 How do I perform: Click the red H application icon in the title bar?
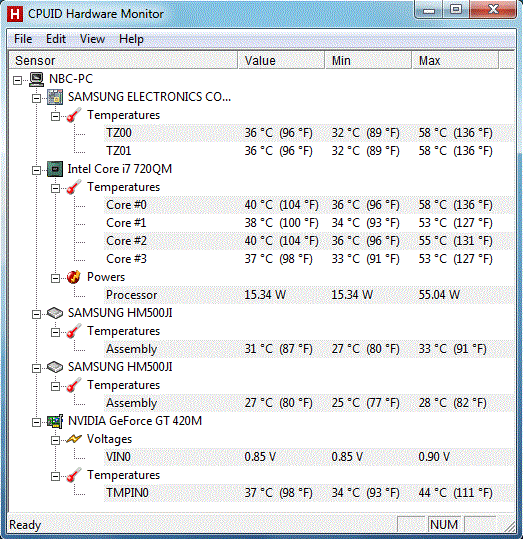click(x=15, y=14)
